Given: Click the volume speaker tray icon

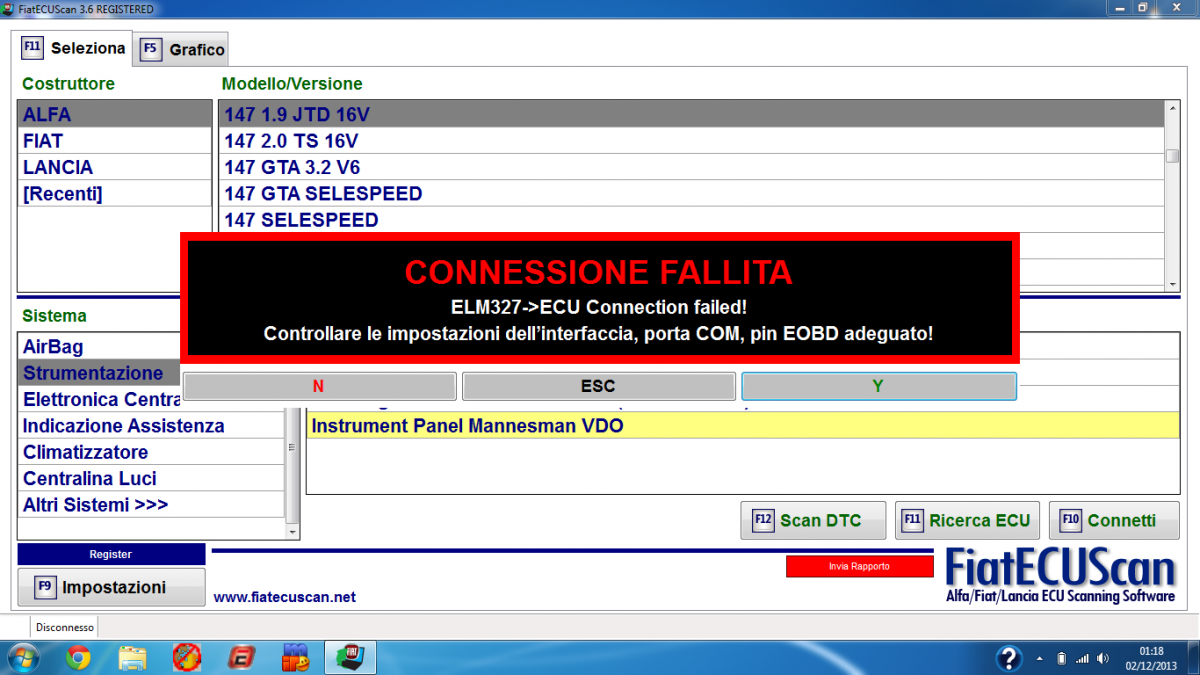Looking at the screenshot, I should tap(1103, 658).
